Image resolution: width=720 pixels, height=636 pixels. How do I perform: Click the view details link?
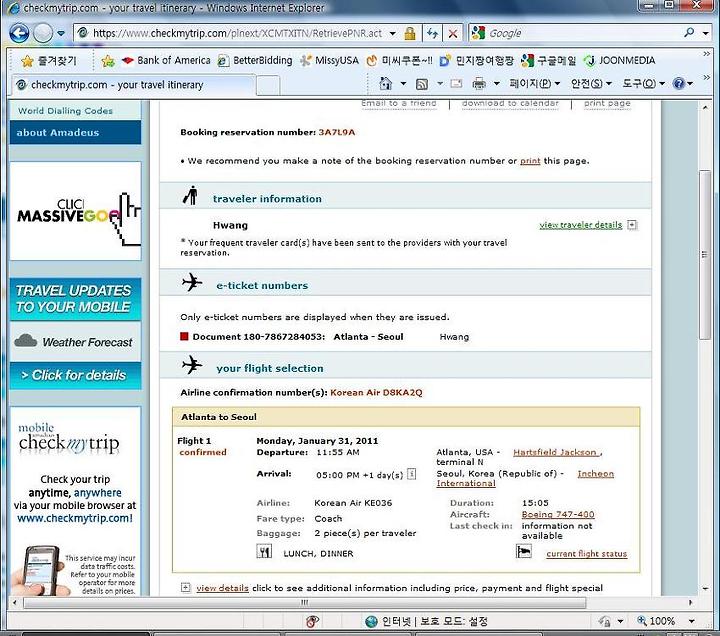point(222,588)
